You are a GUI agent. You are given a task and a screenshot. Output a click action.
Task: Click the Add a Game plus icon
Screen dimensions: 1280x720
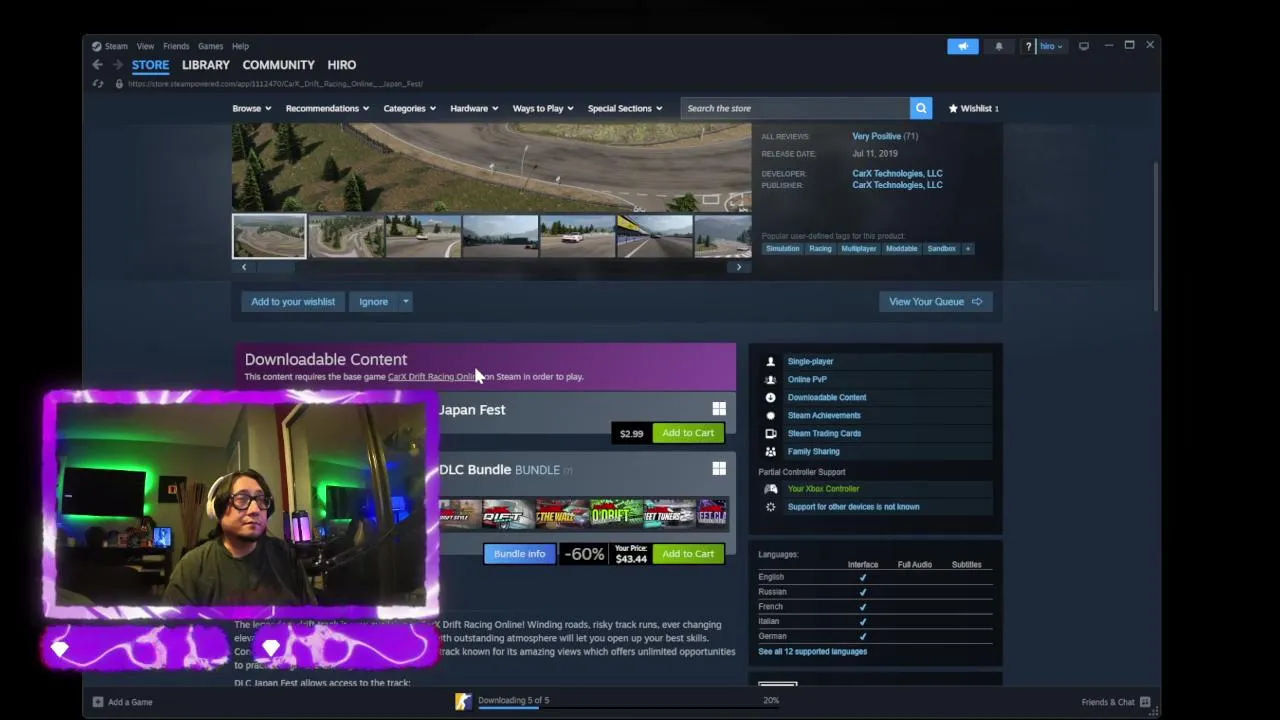point(98,702)
